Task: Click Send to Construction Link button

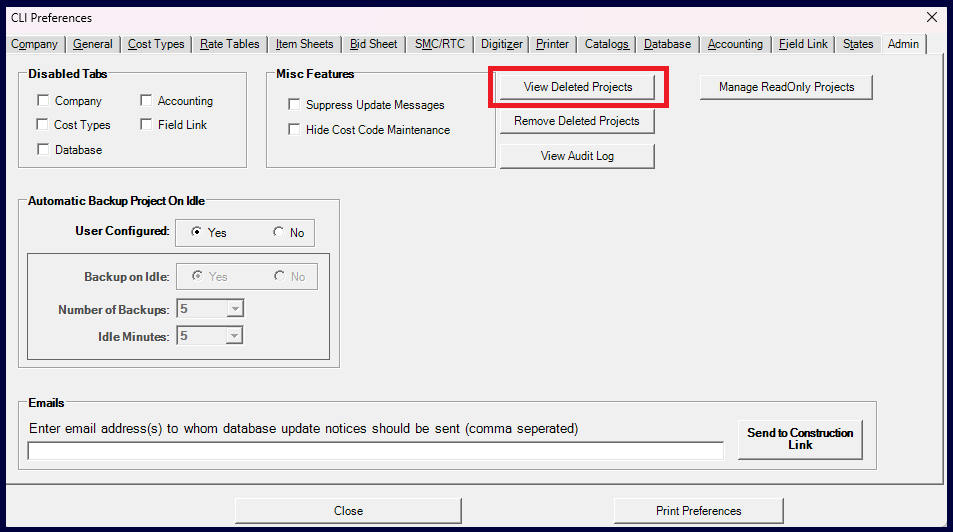Action: [x=800, y=439]
